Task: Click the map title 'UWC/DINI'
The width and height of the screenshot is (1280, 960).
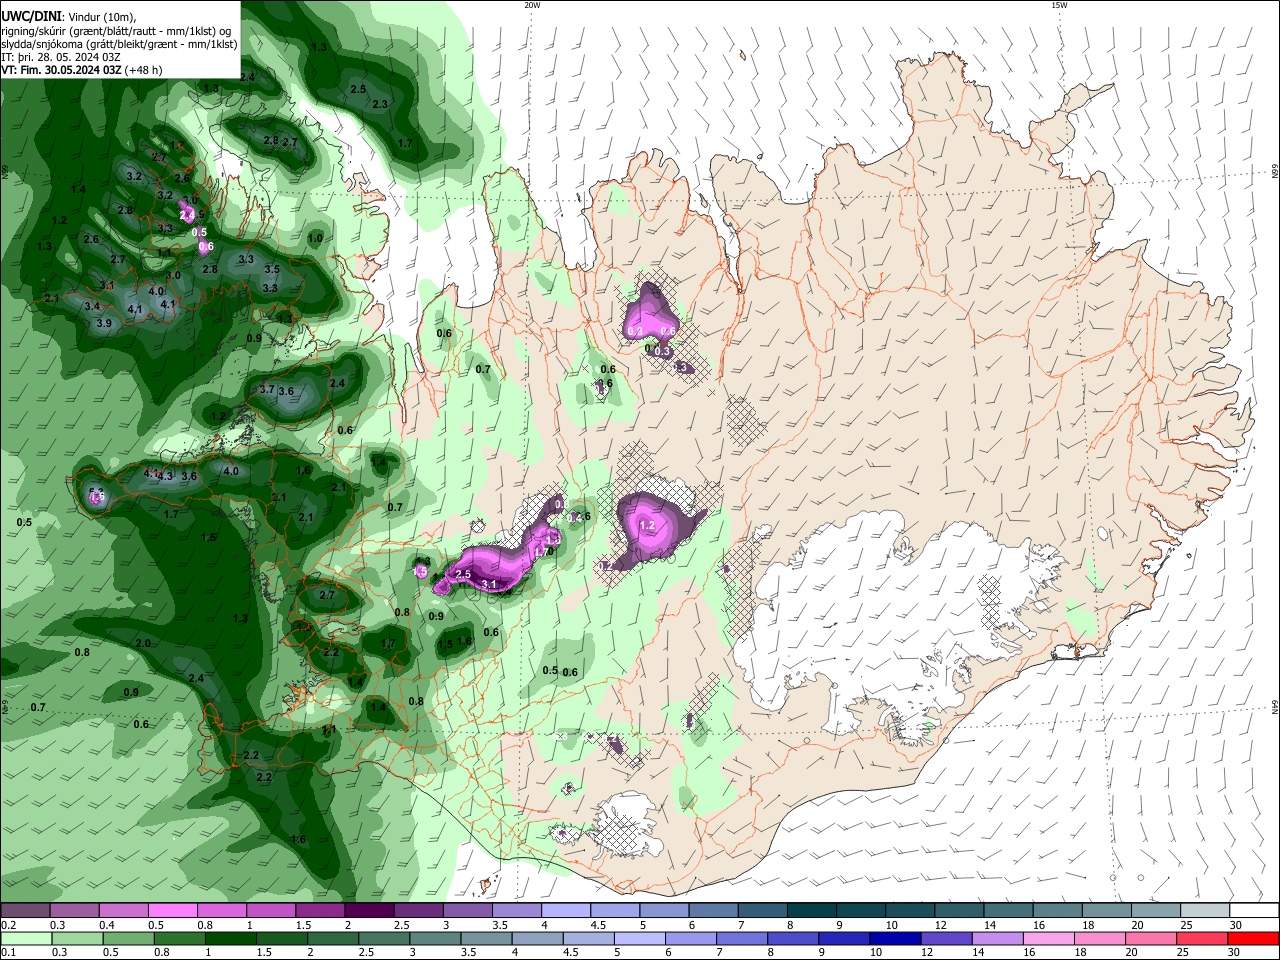Action: 30,16
